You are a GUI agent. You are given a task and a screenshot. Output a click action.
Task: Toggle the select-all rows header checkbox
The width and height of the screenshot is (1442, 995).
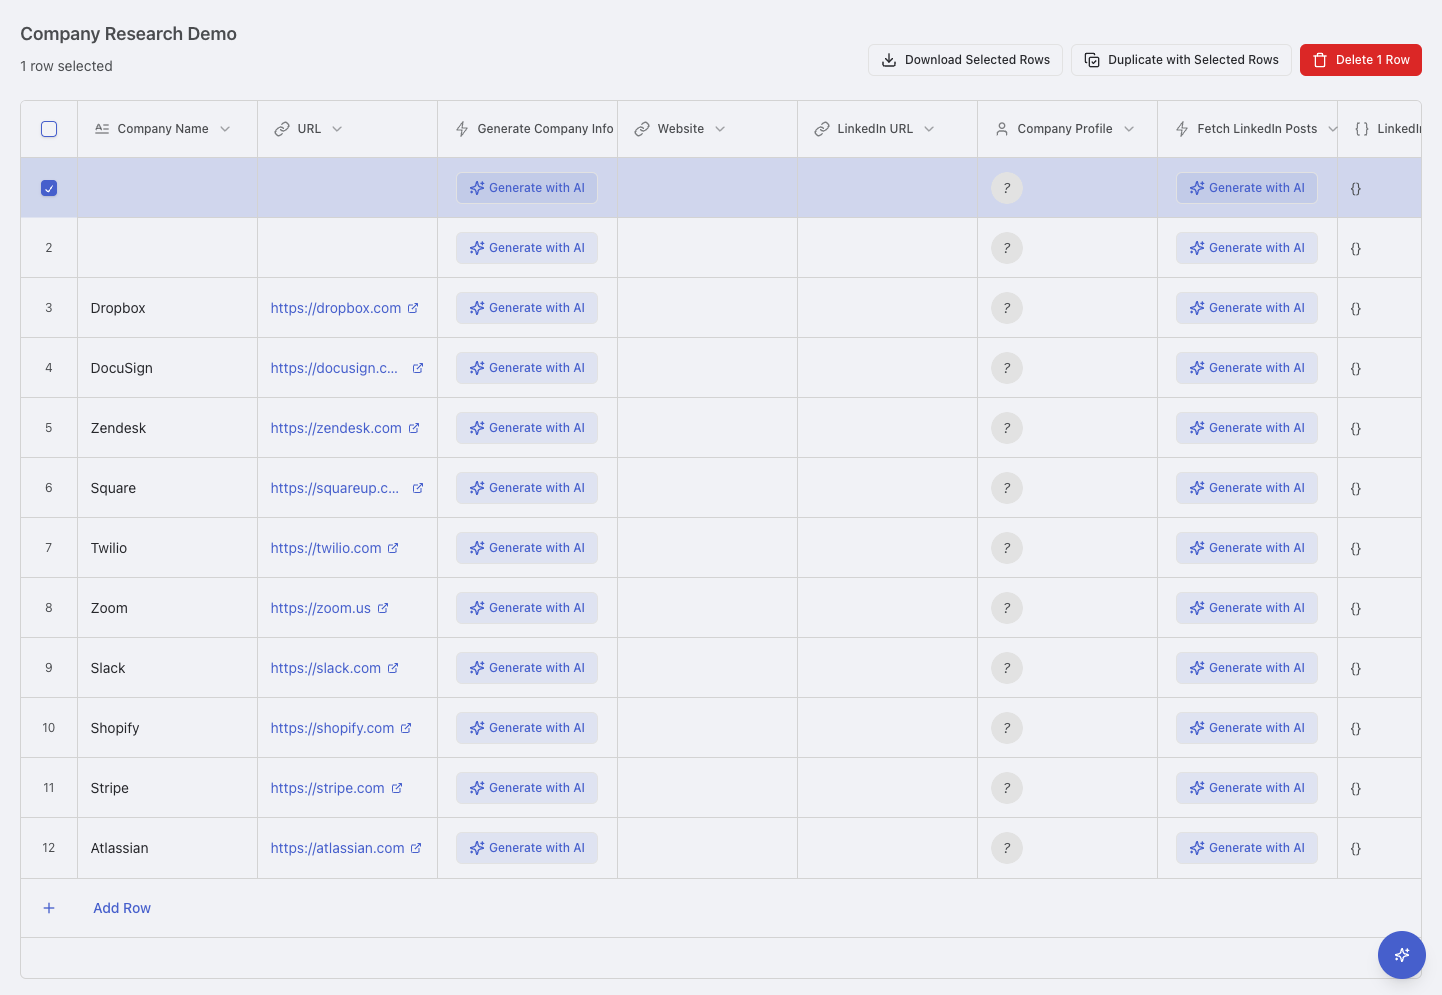click(x=49, y=129)
